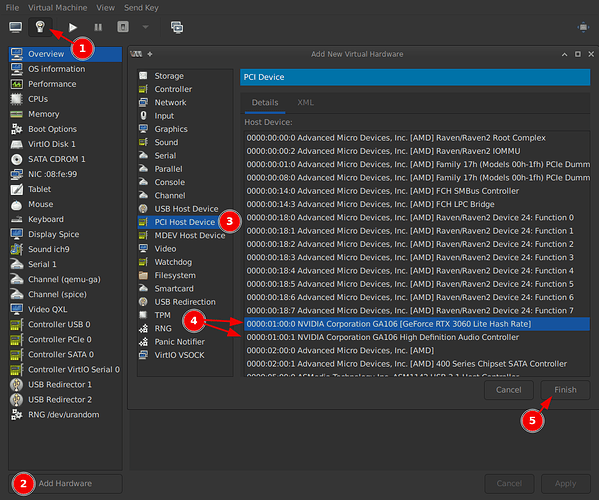Select CPUs in hardware list
The height and width of the screenshot is (500, 599).
pos(65,99)
